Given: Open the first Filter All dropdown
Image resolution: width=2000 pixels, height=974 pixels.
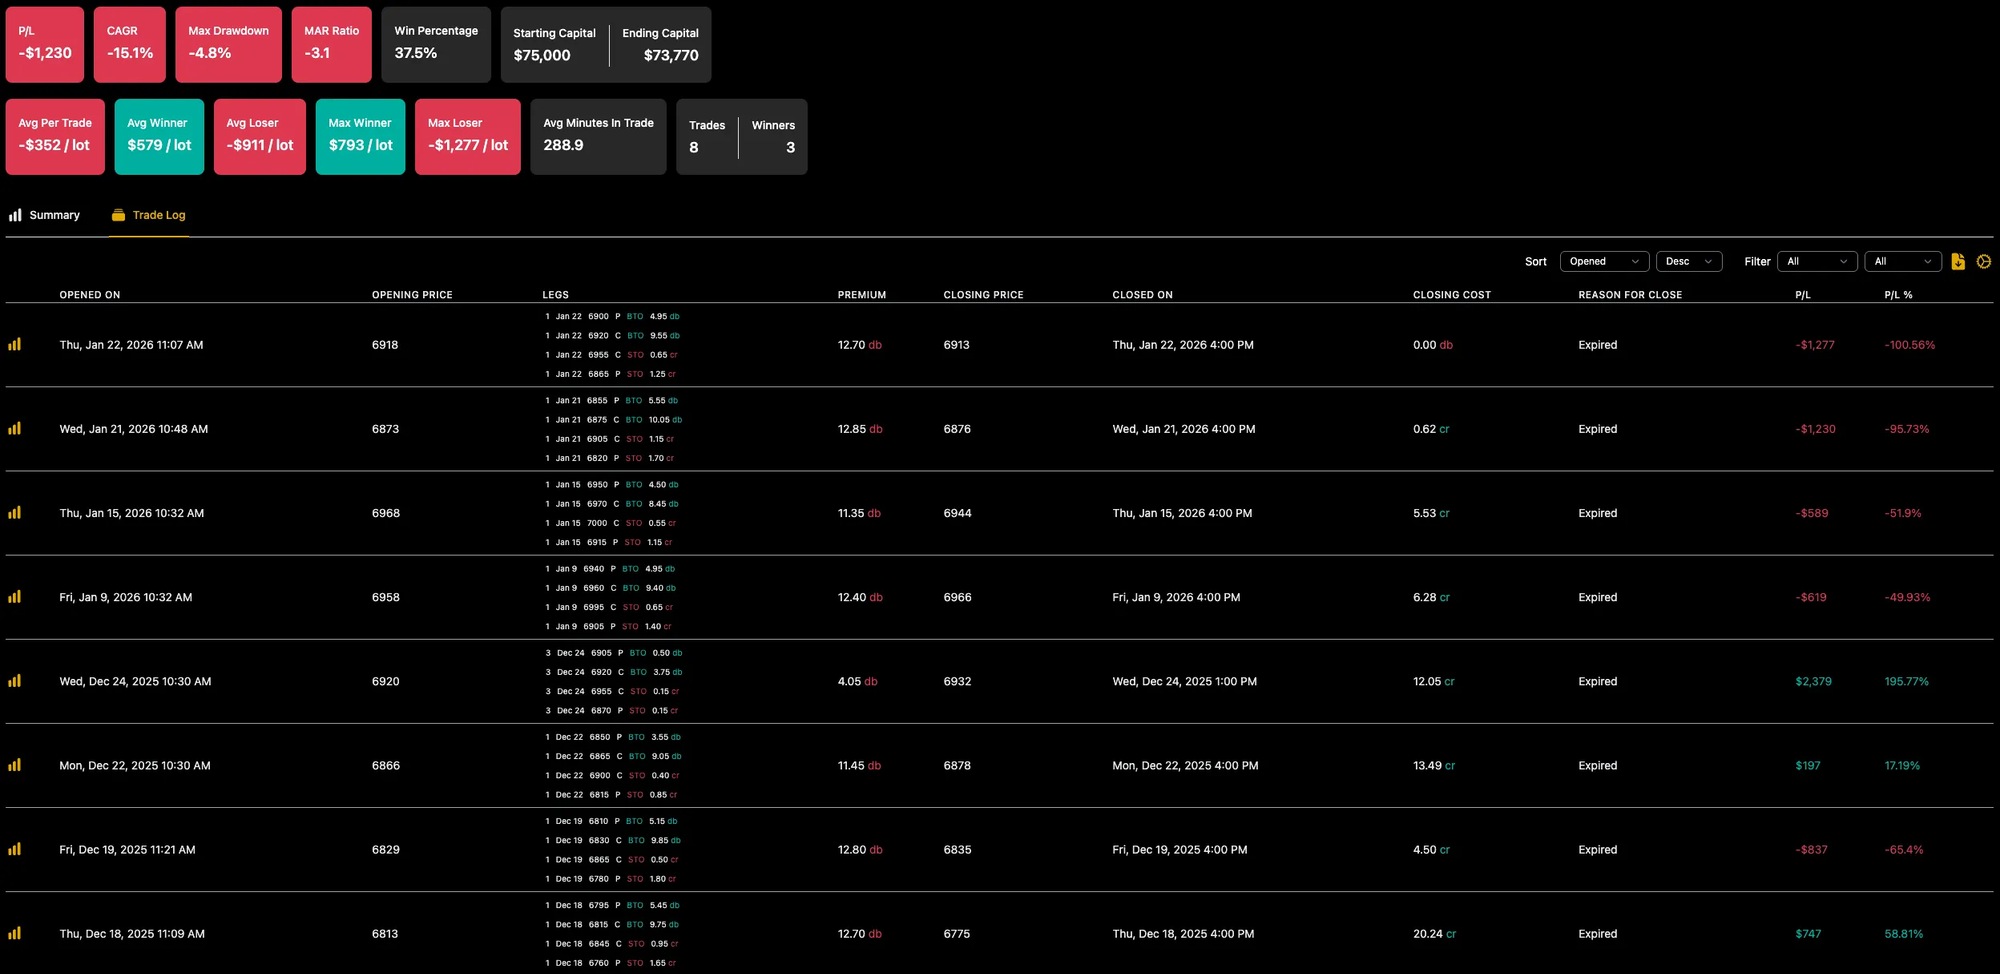Looking at the screenshot, I should pyautogui.click(x=1817, y=261).
